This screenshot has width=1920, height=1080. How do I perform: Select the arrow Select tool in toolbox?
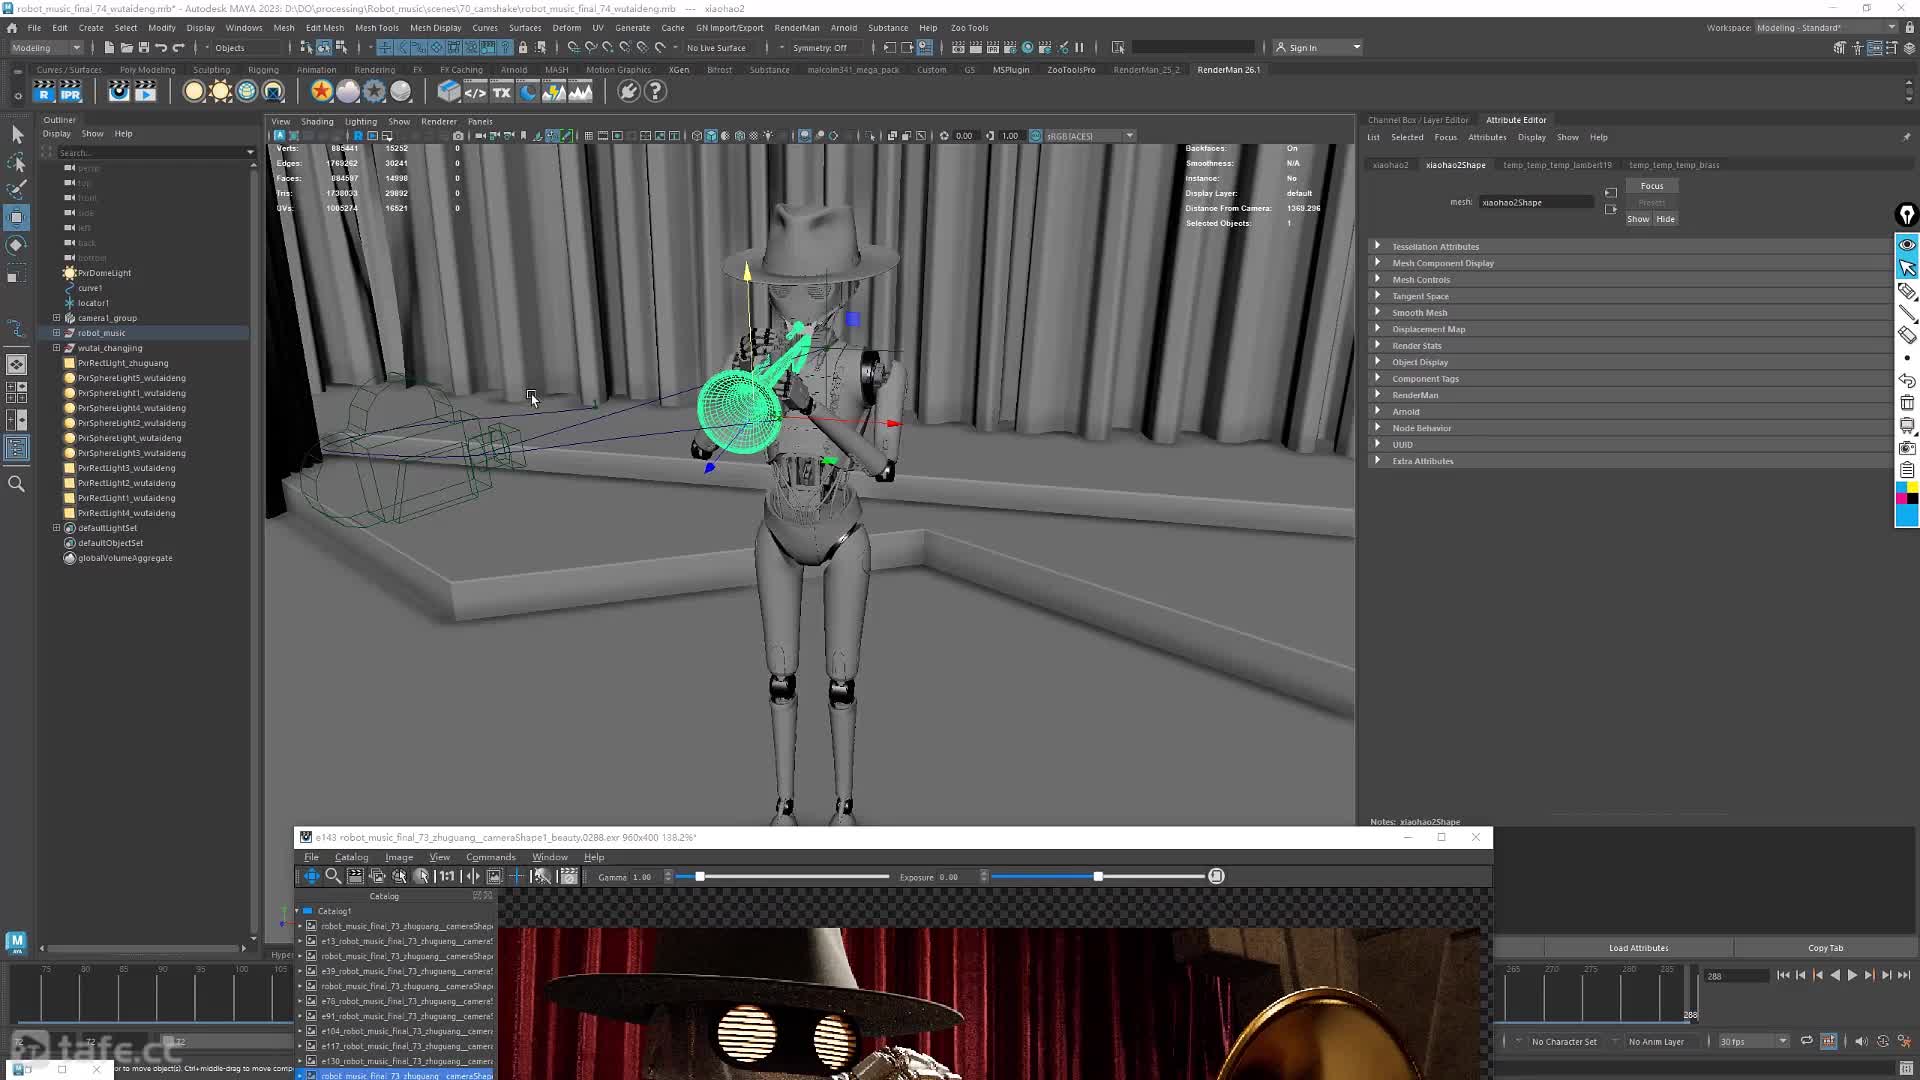pos(17,134)
